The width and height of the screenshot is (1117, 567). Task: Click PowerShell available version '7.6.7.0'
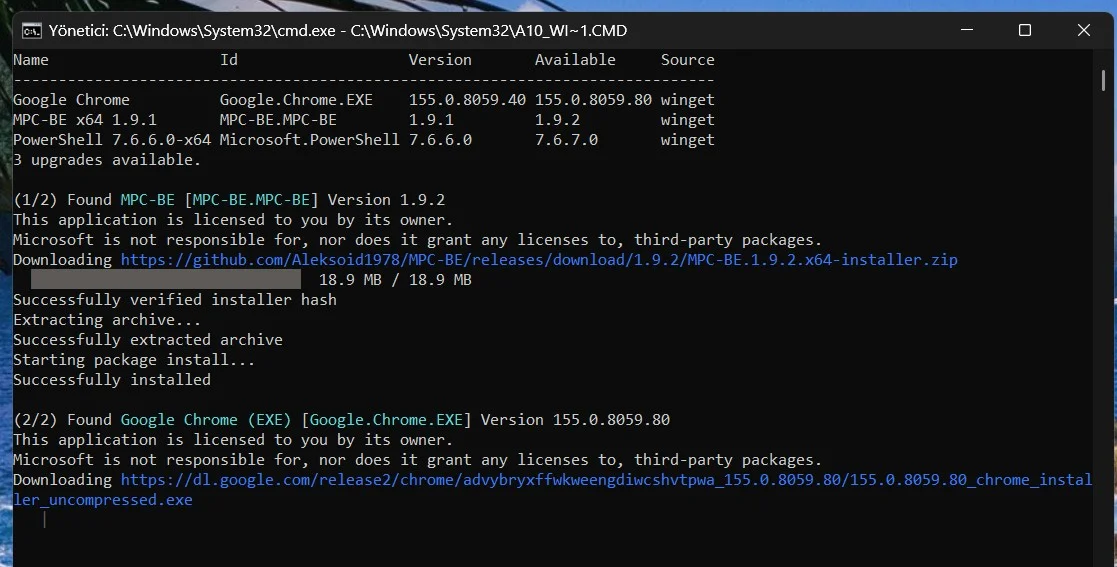pyautogui.click(x=566, y=140)
